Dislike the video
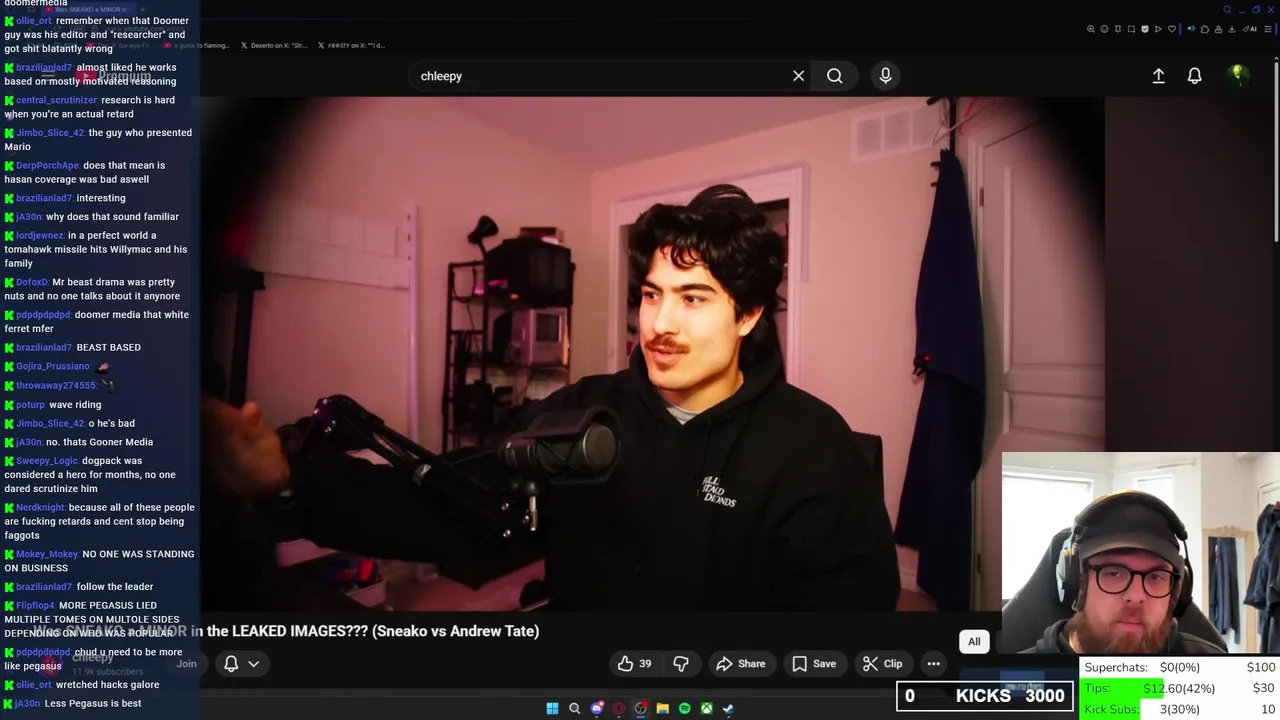This screenshot has width=1280, height=720. tap(681, 664)
